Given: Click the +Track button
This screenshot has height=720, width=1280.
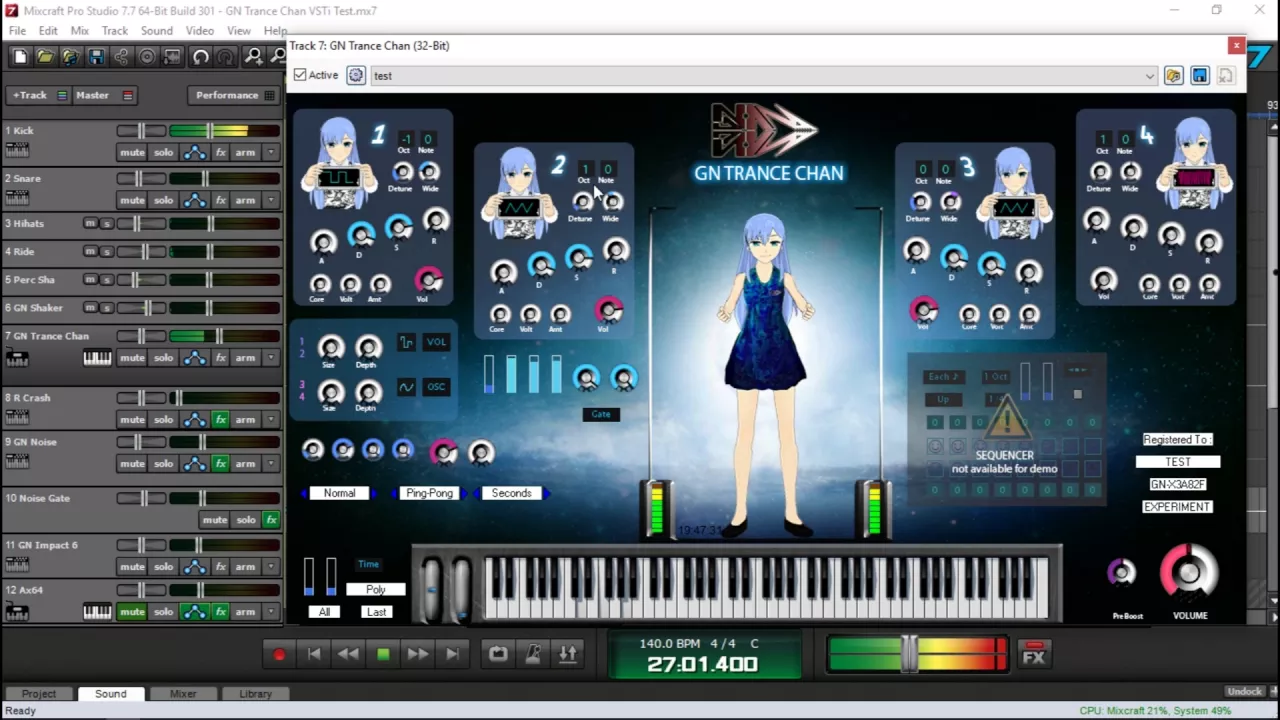Looking at the screenshot, I should tap(37, 95).
